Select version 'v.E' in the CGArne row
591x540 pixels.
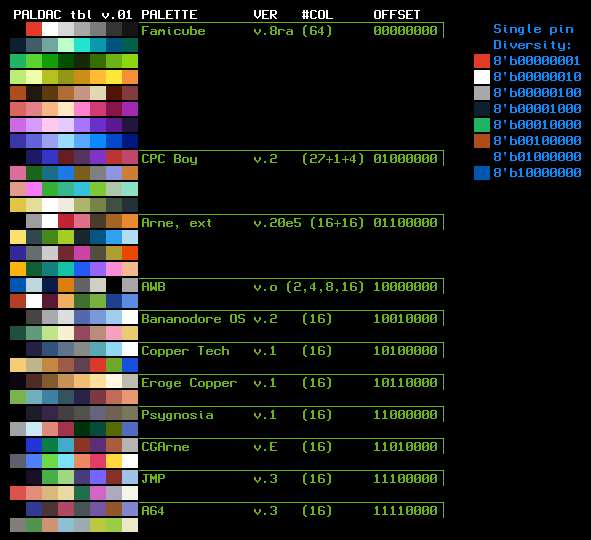(x=266, y=447)
